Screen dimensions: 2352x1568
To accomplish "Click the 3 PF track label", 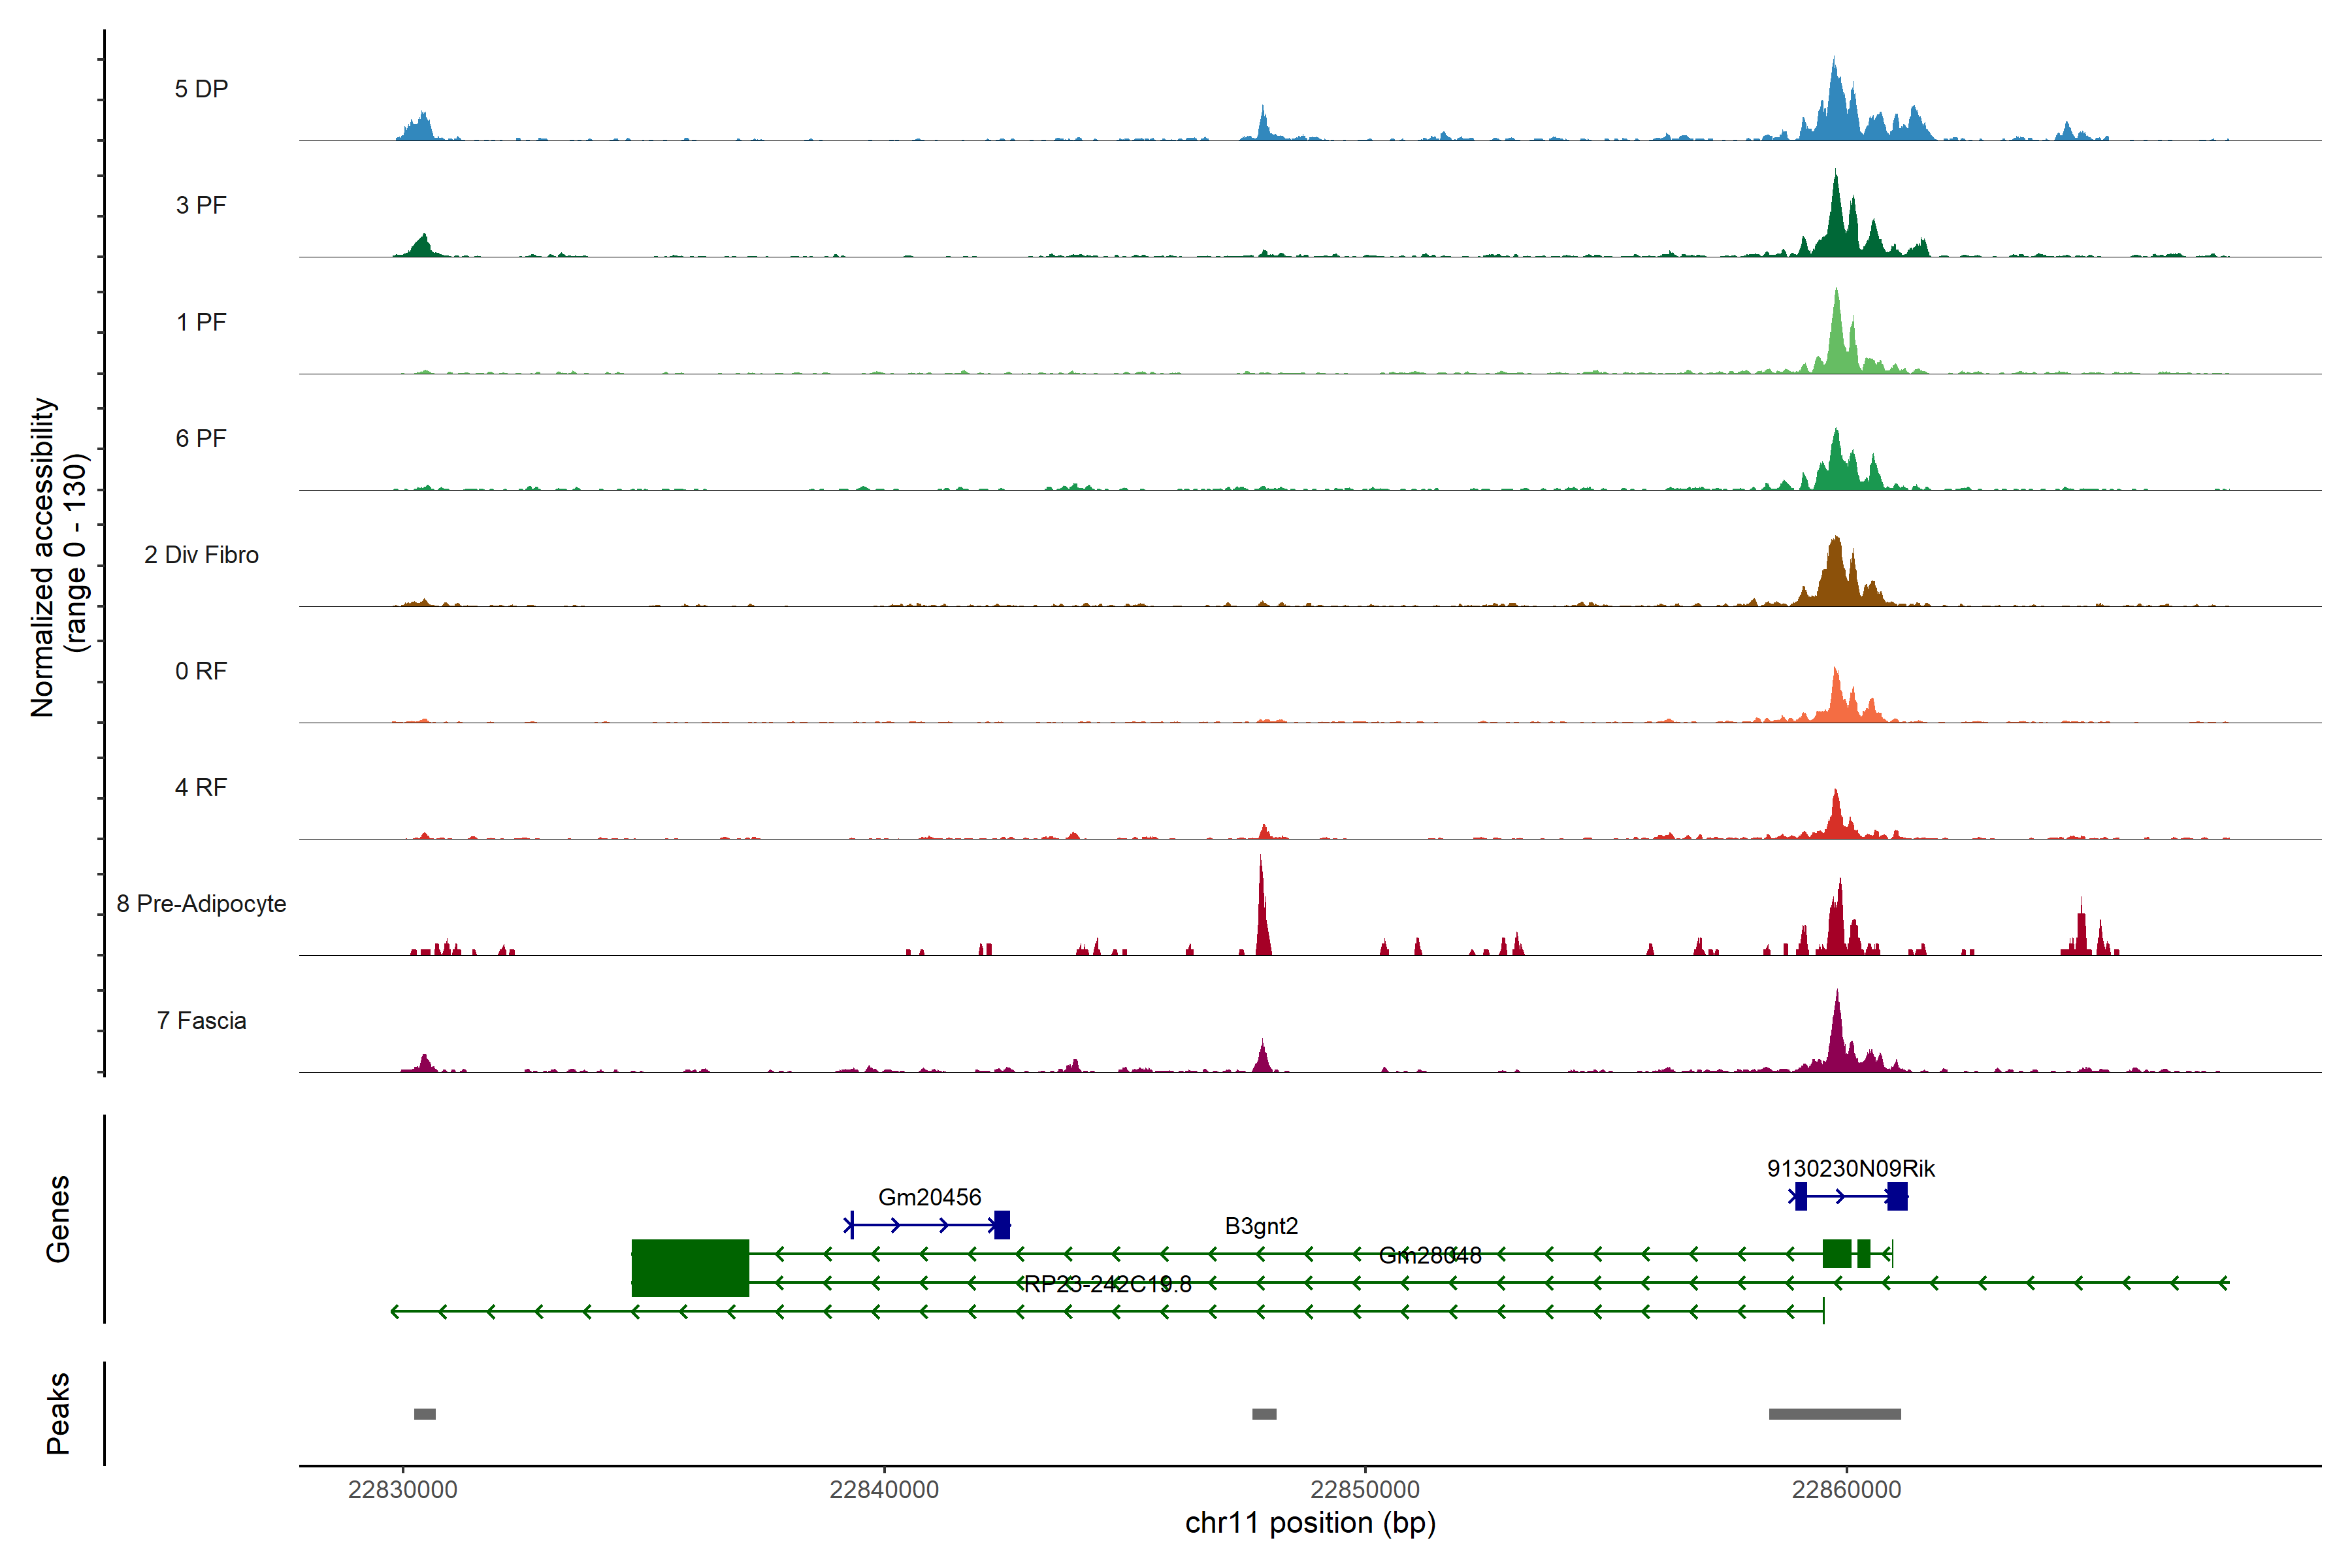I will [x=201, y=205].
